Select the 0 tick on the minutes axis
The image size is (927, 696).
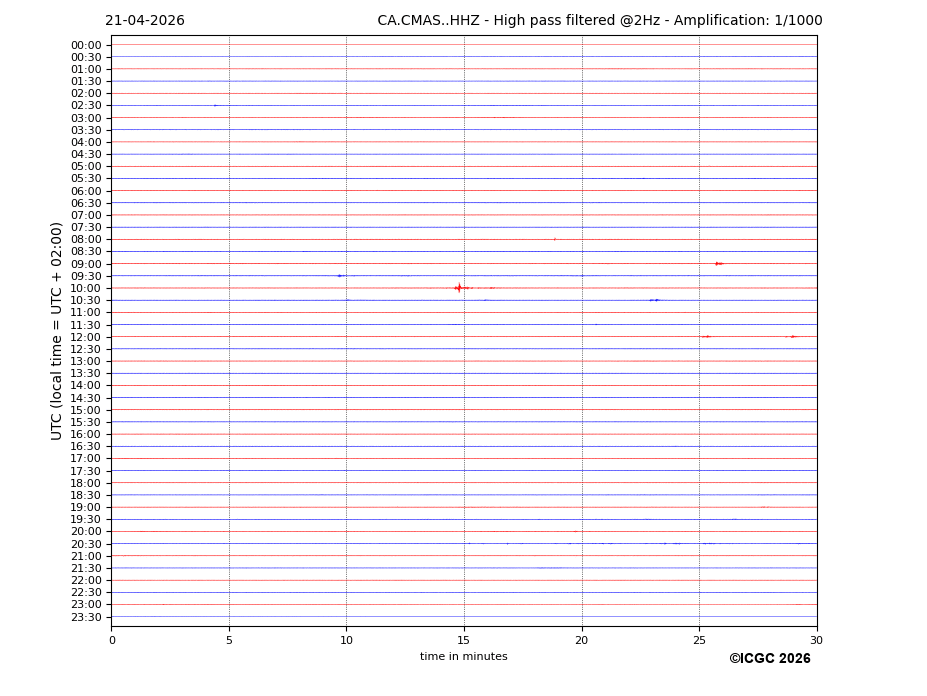[112, 640]
